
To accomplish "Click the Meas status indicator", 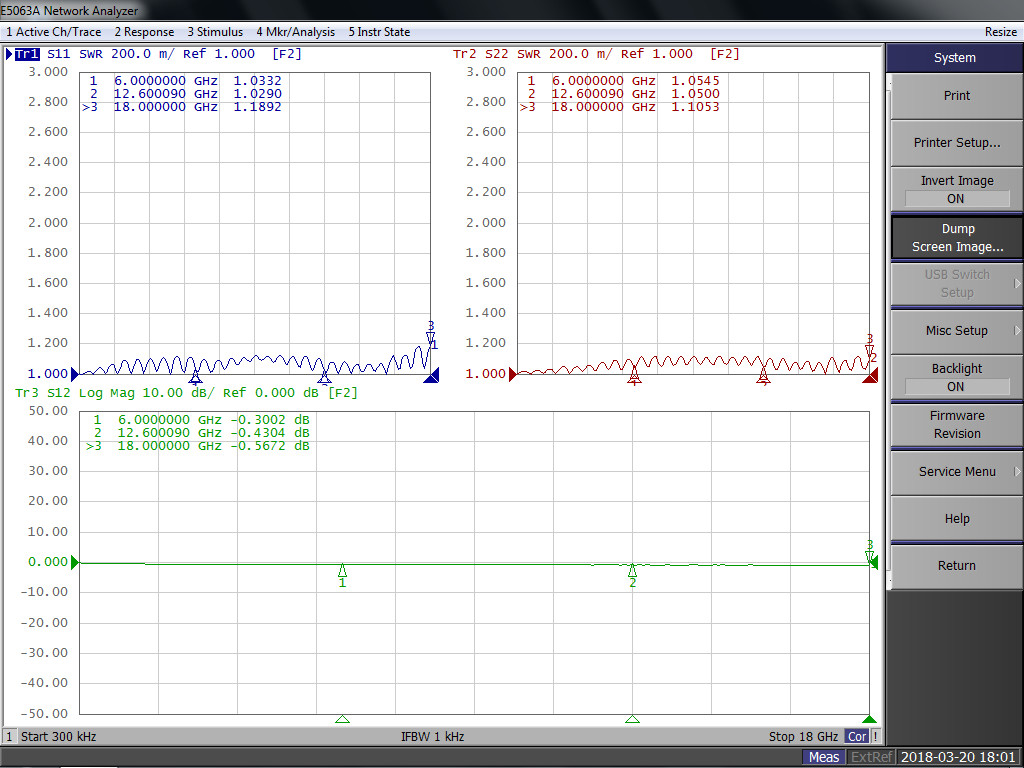I will [x=824, y=757].
